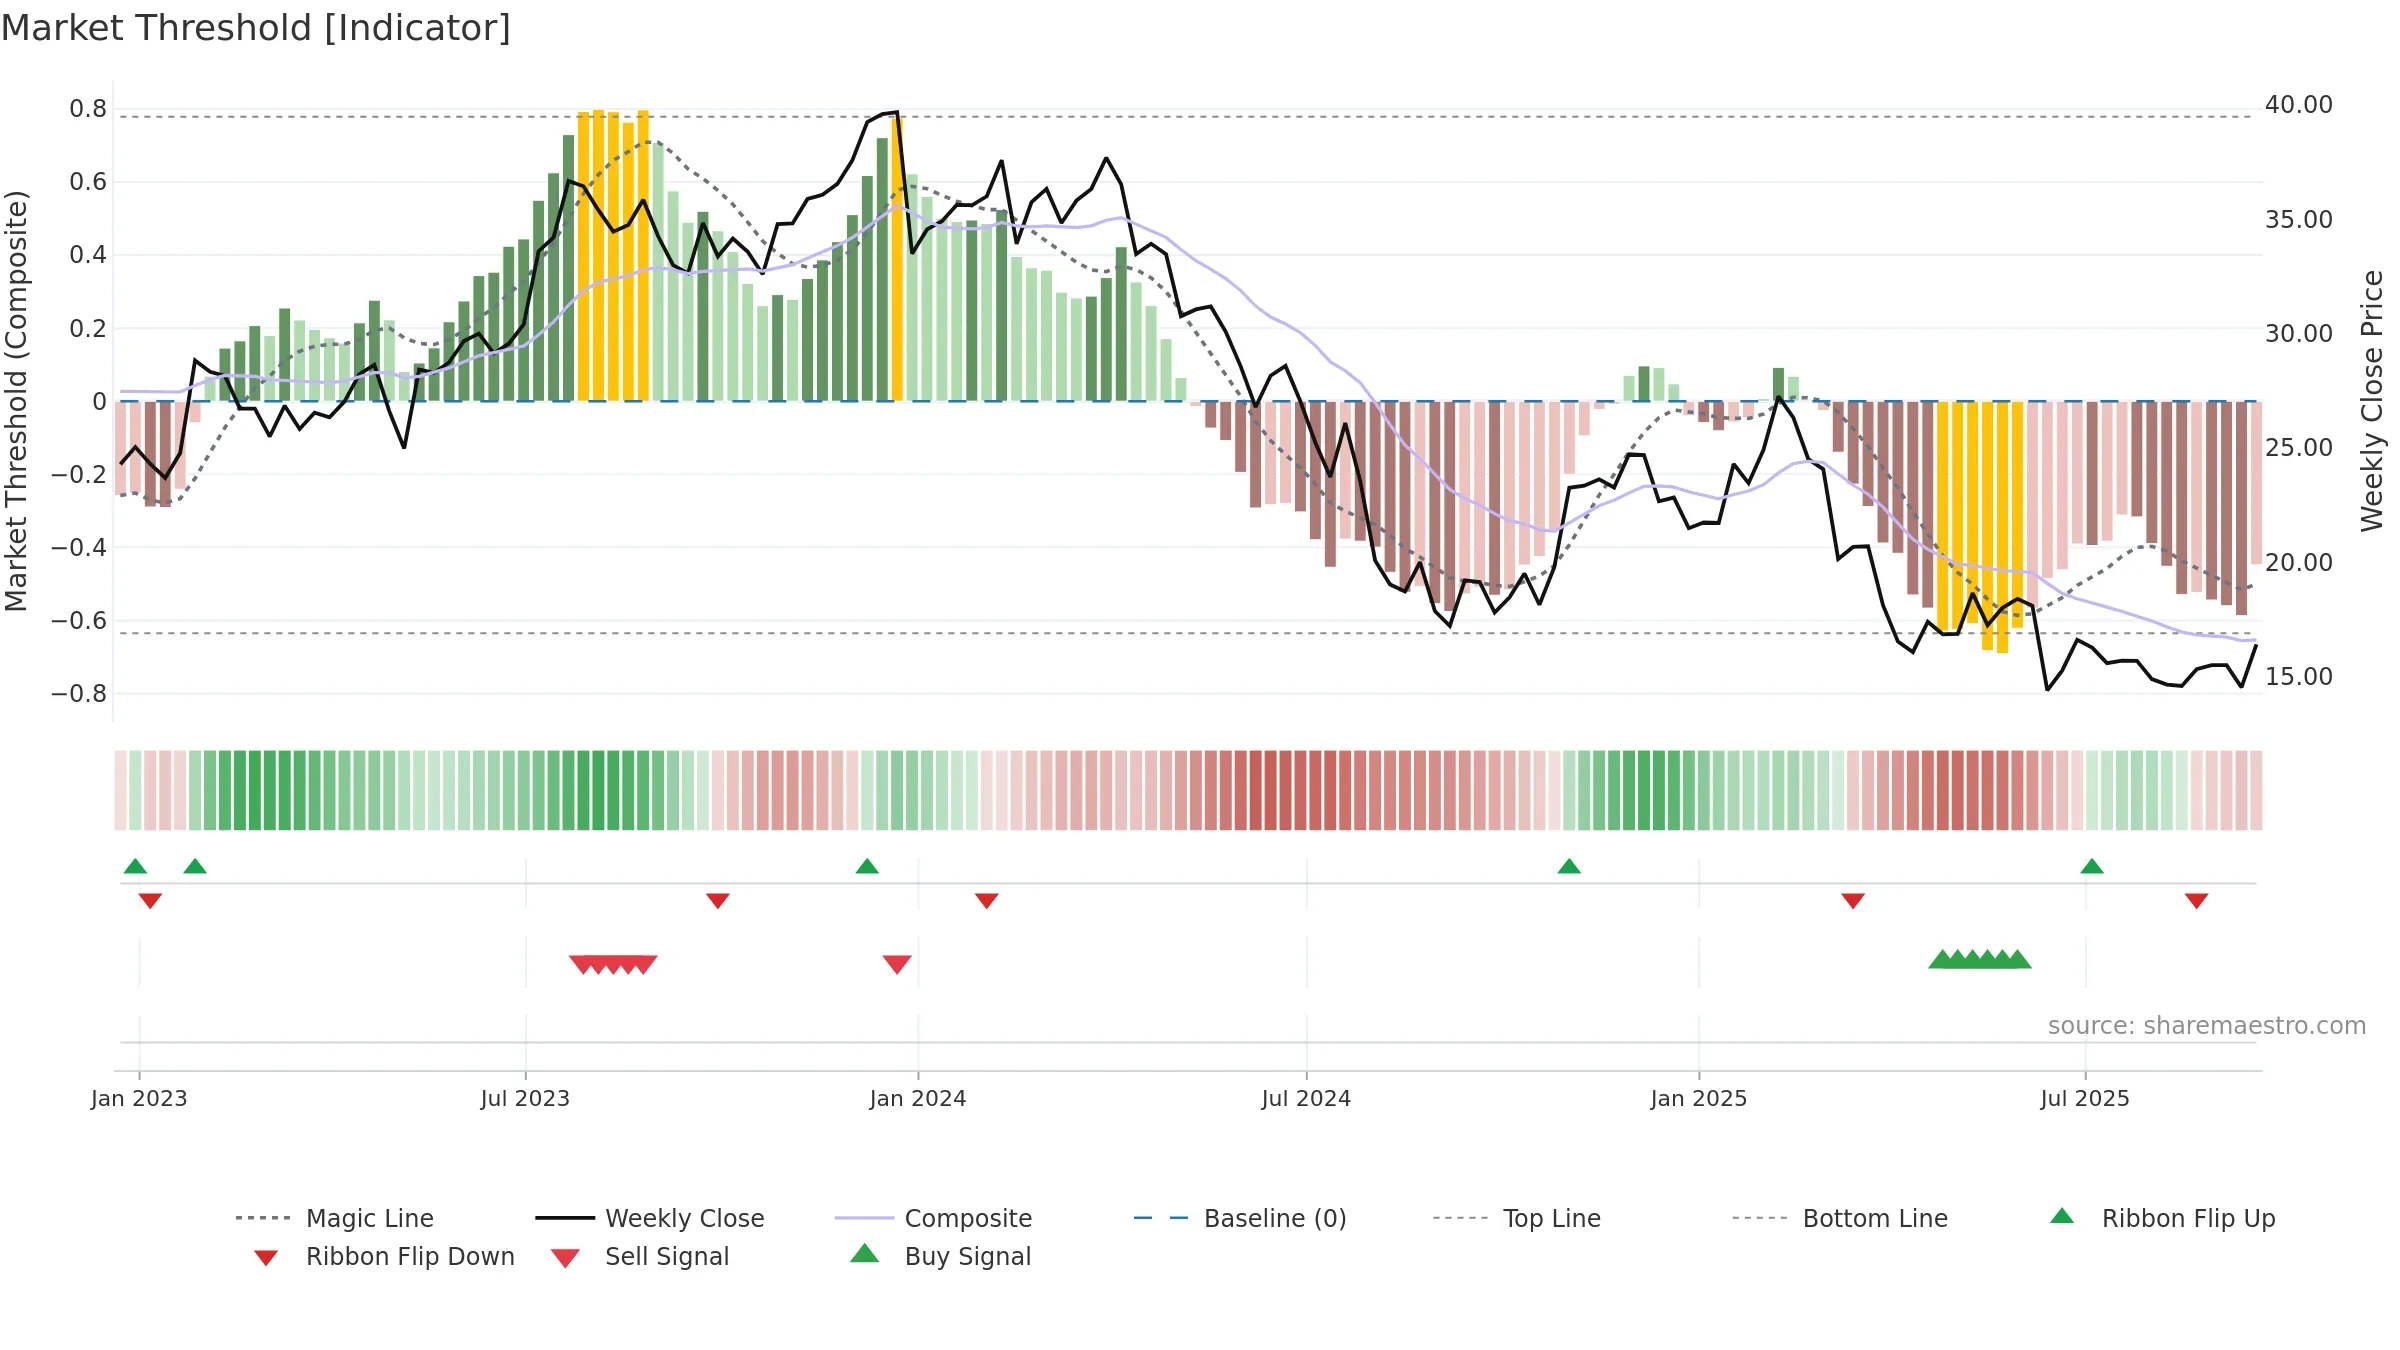Toggle the Ribbon Flip Up legend entry

(x=2163, y=1218)
